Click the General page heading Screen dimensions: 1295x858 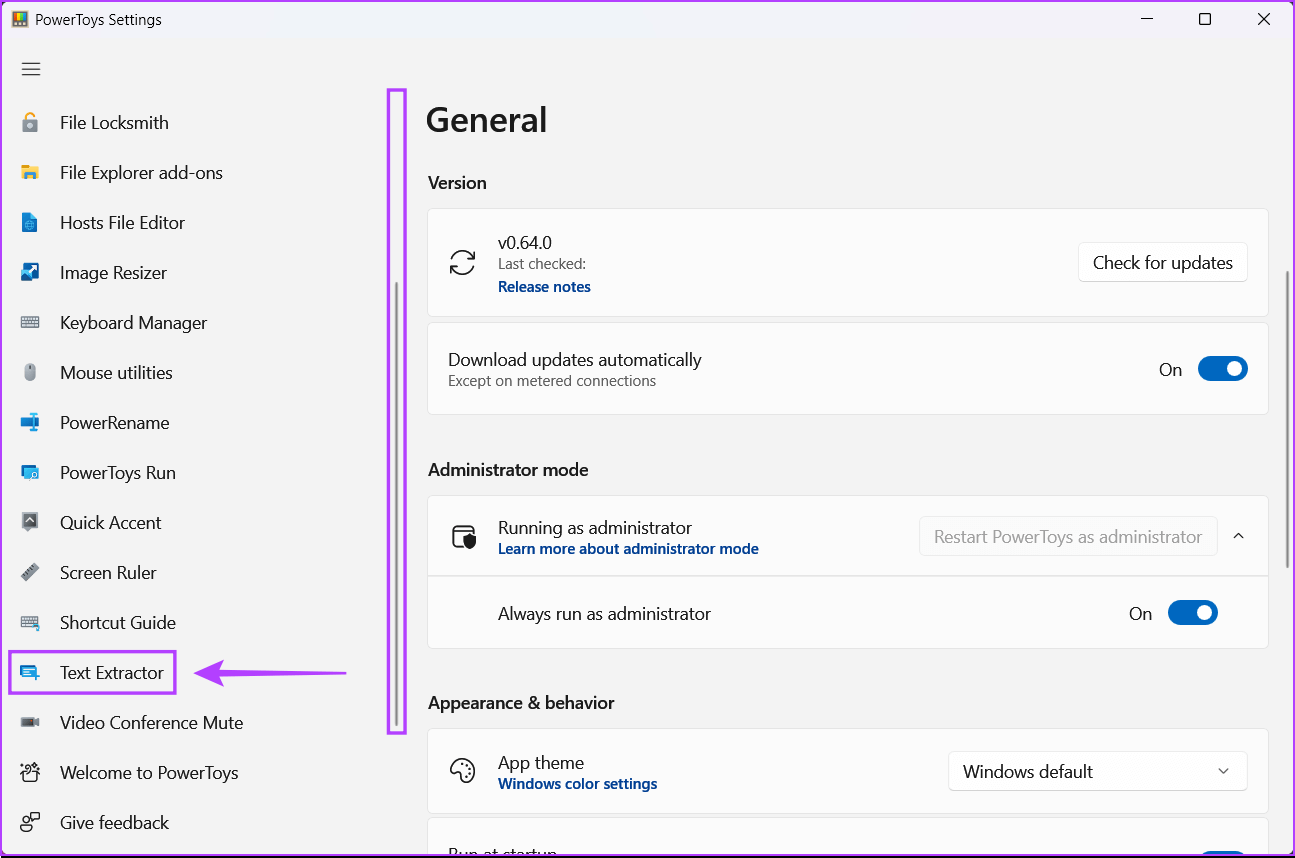click(486, 120)
